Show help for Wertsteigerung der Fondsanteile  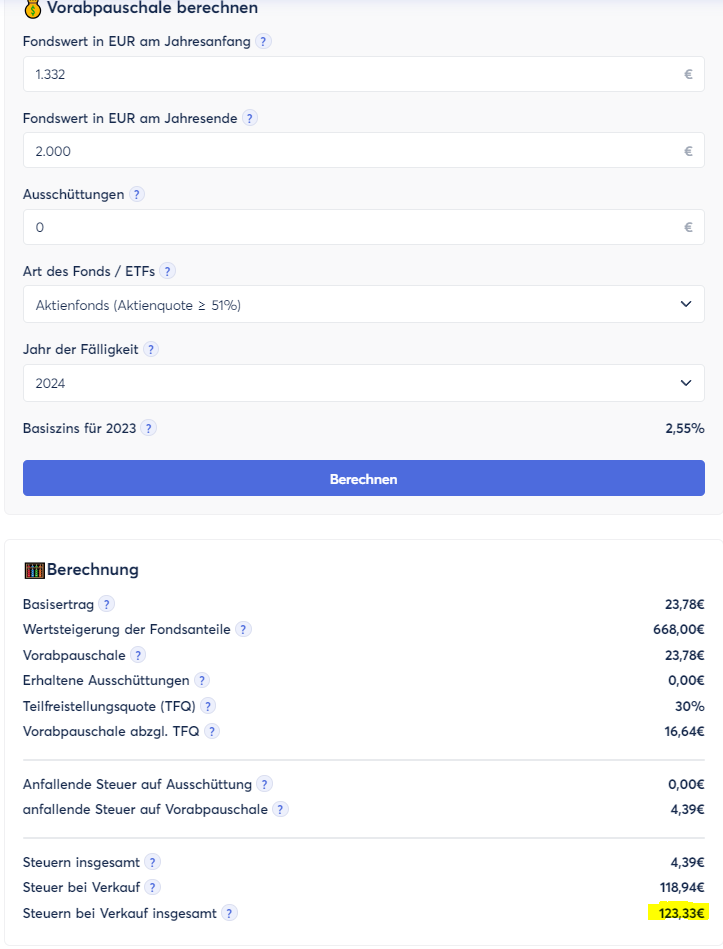tap(243, 629)
